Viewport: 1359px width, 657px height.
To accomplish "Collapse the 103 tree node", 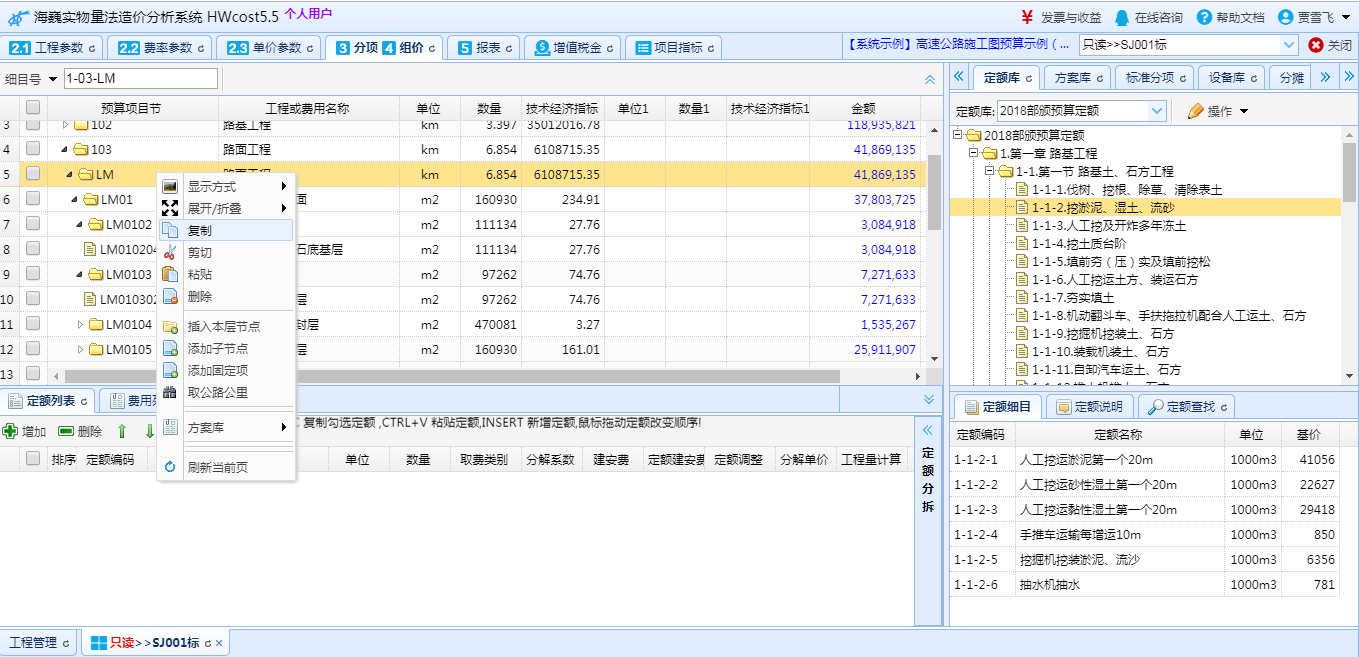I will click(64, 149).
